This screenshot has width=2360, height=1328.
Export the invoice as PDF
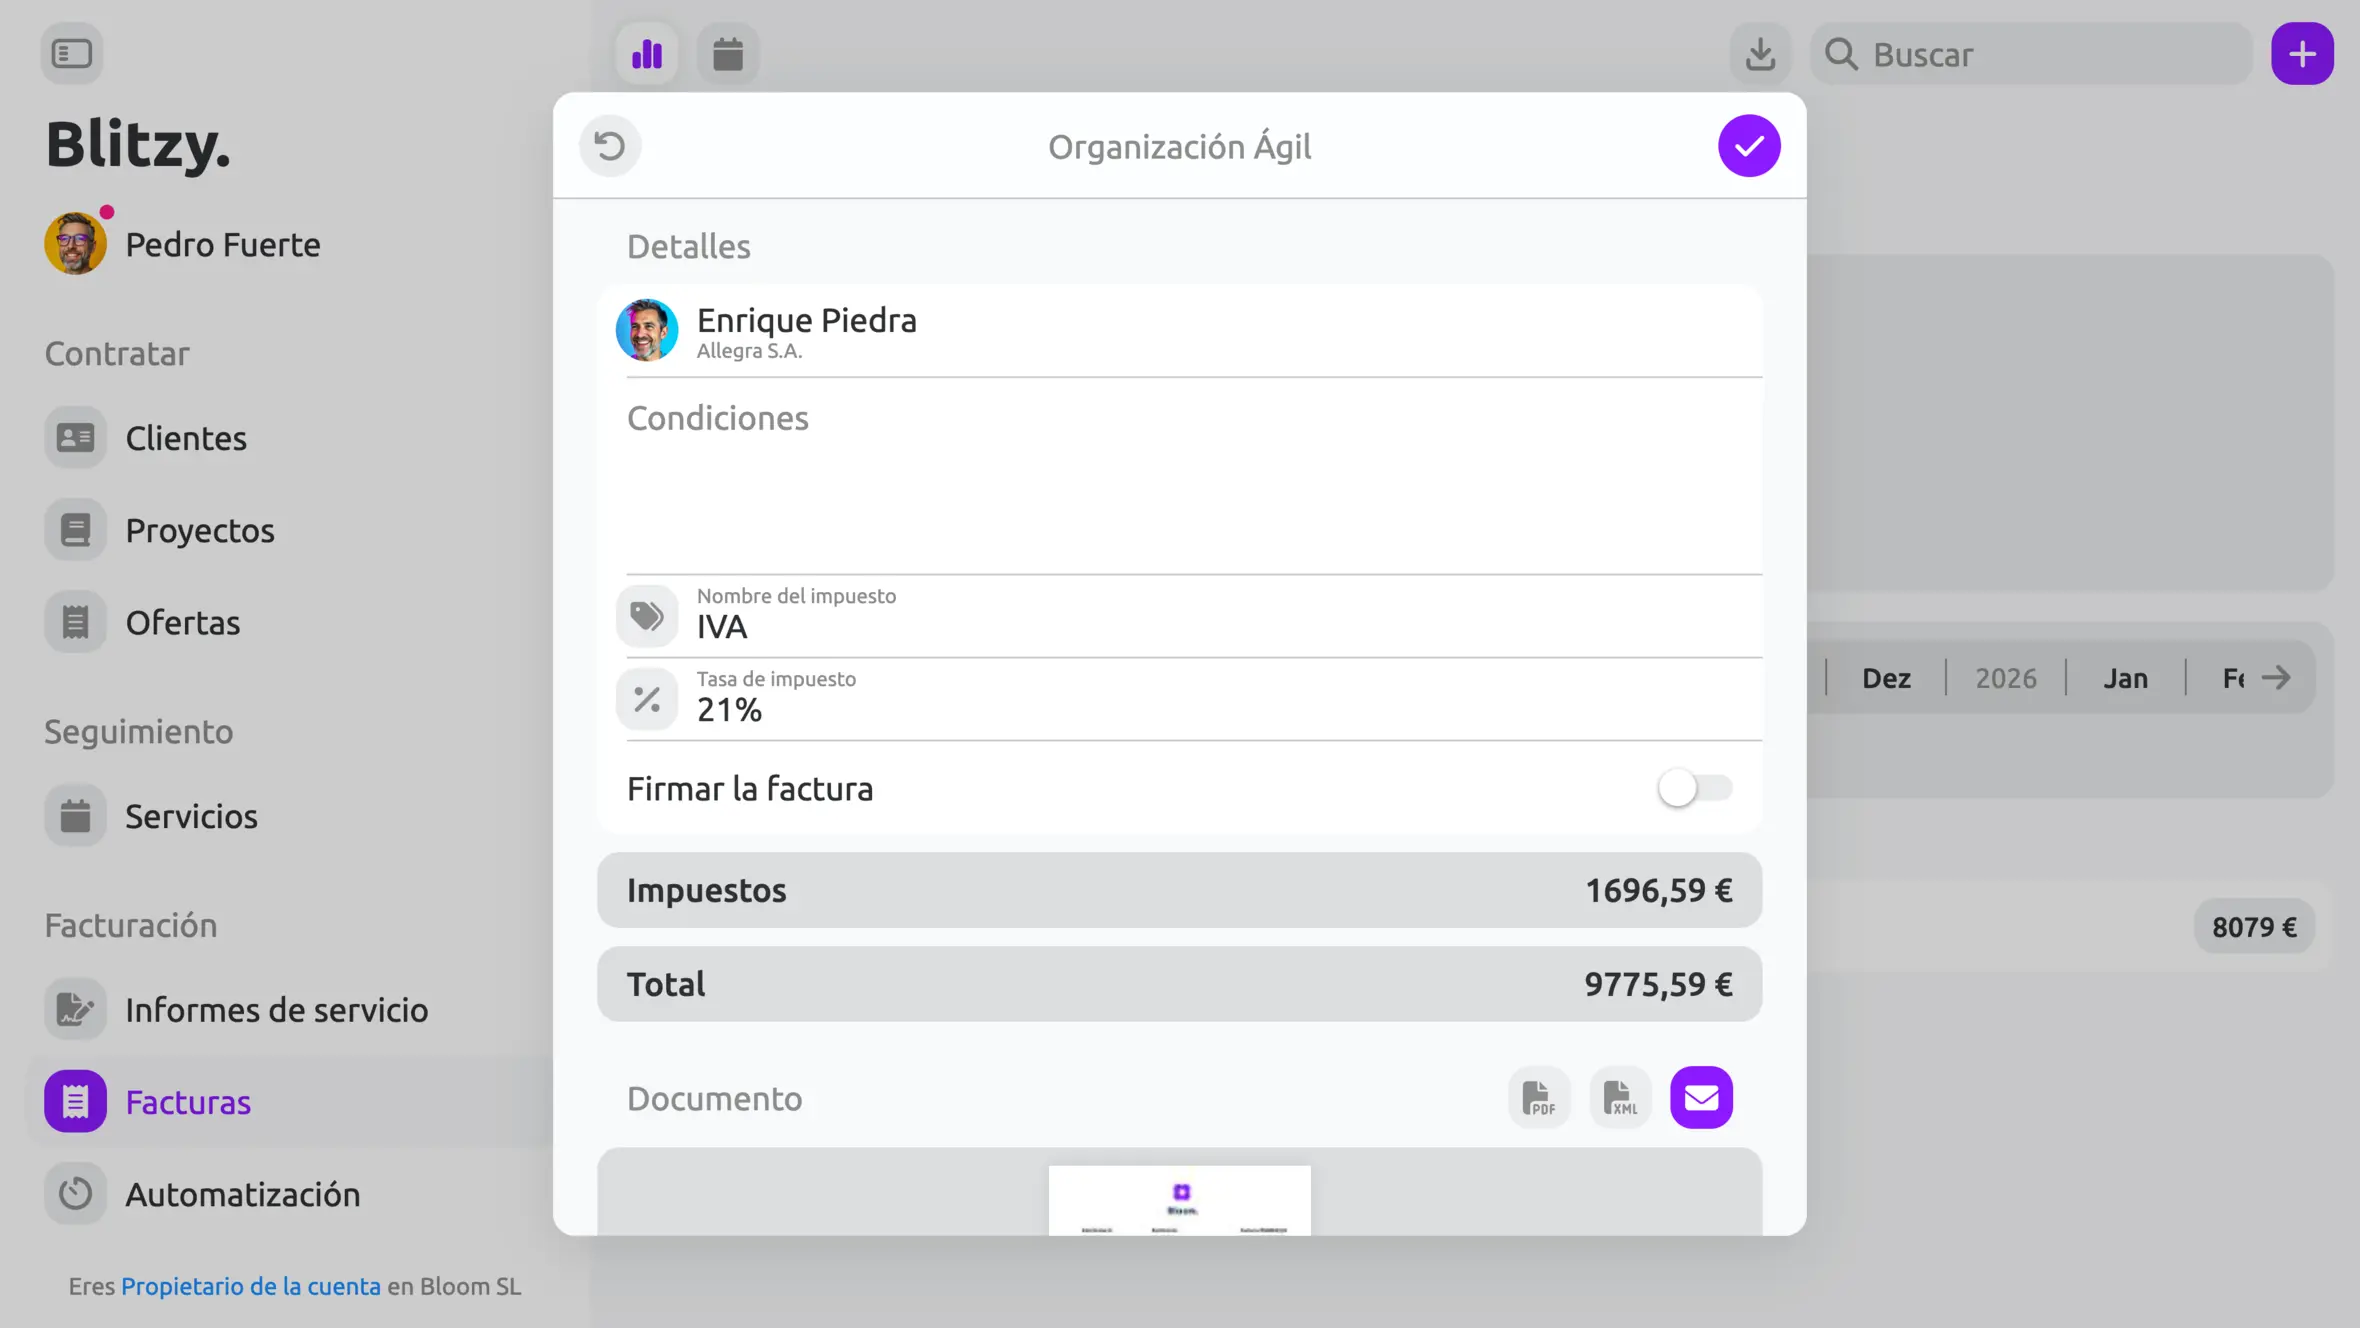[x=1539, y=1098]
